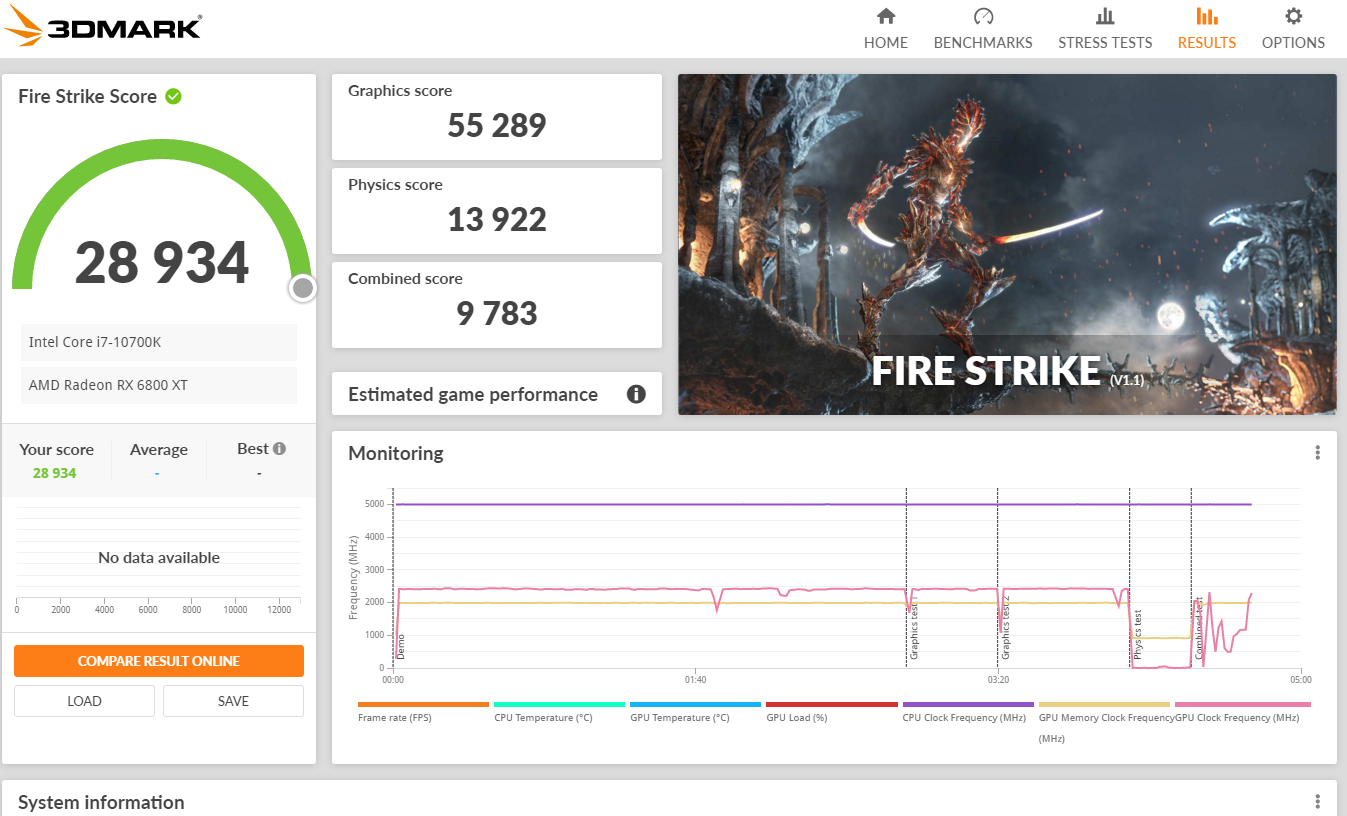Click the AMD Radeon RX 6800 XT entry
The image size is (1347, 816).
coord(159,385)
